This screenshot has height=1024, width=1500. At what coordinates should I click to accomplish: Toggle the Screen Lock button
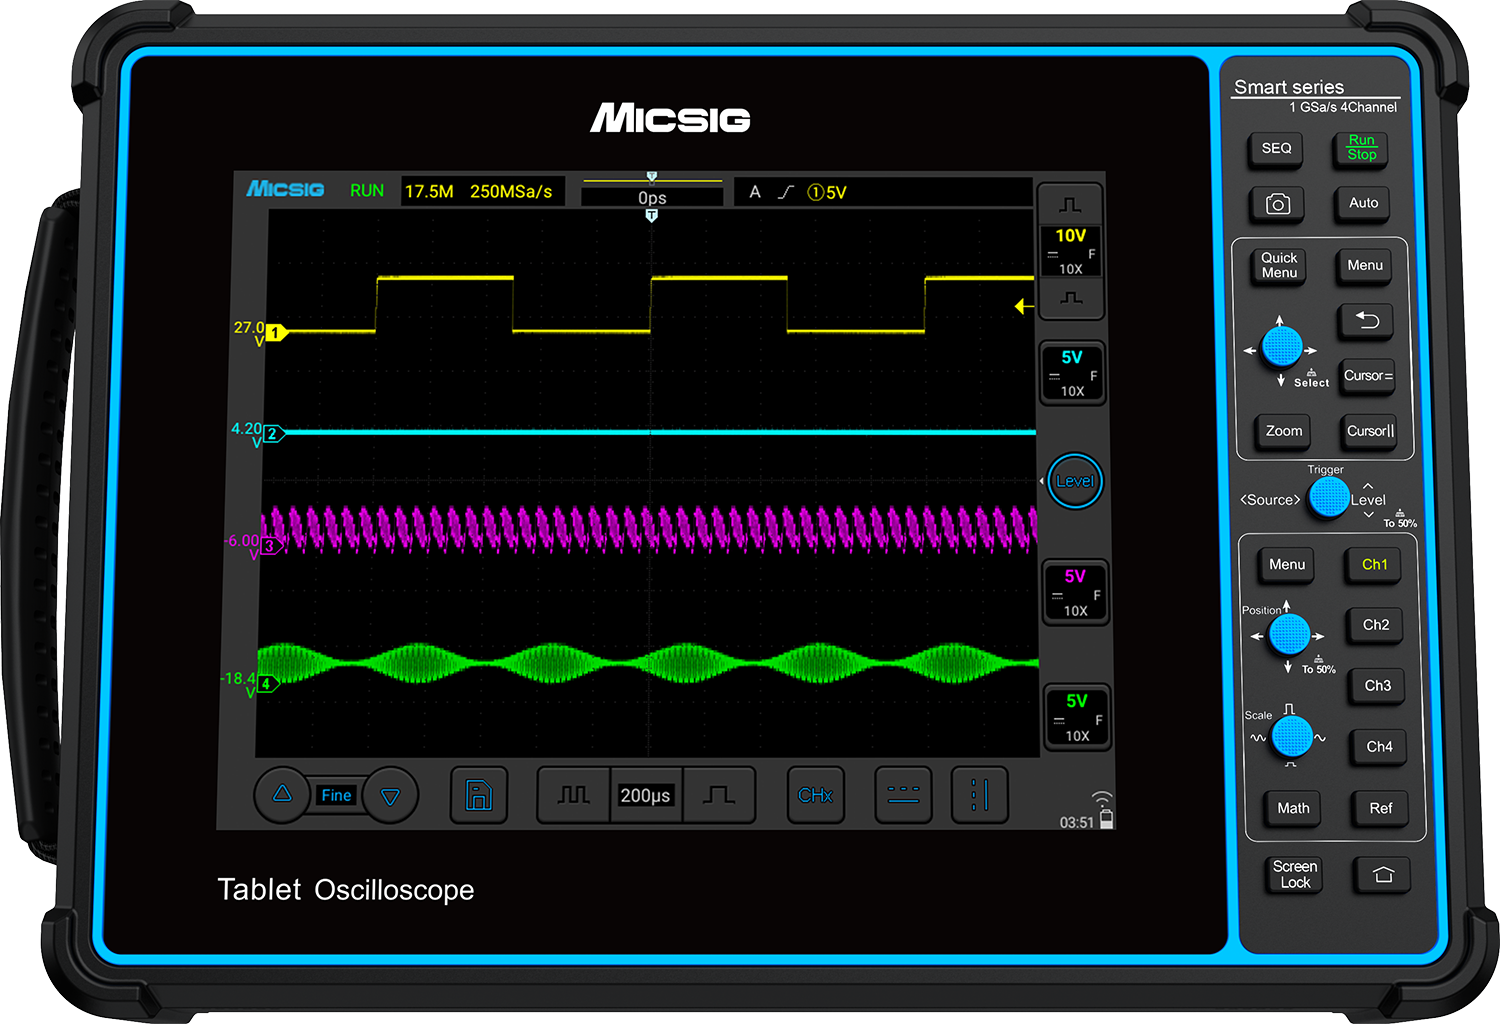[1295, 874]
